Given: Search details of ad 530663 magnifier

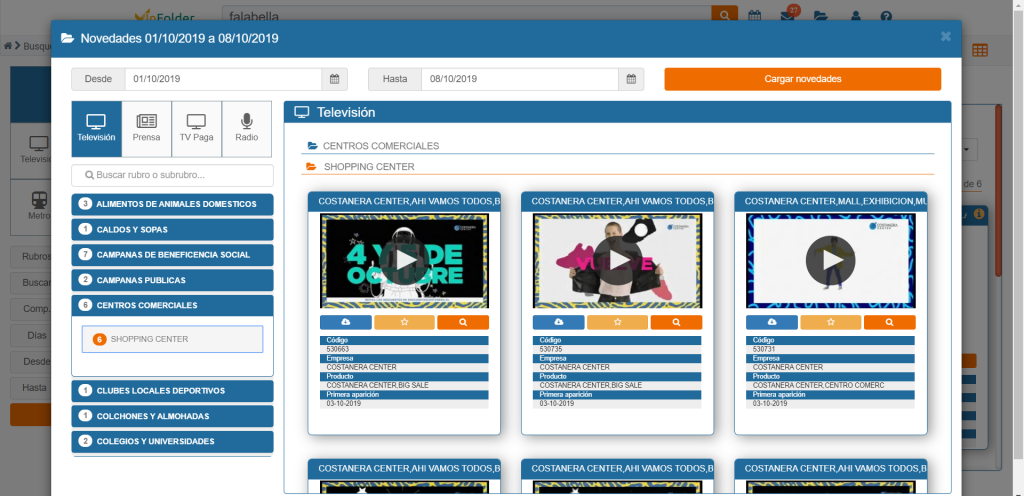Looking at the screenshot, I should click(x=463, y=322).
